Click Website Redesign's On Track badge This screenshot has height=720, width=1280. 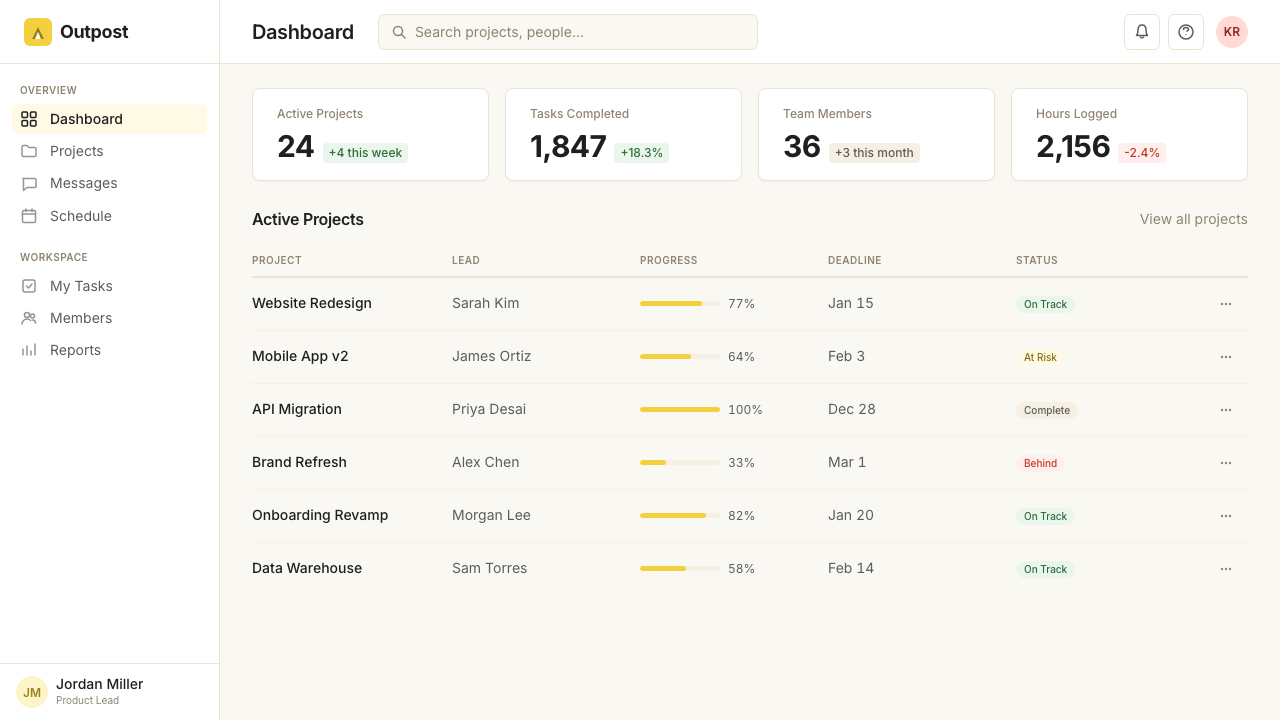1046,304
